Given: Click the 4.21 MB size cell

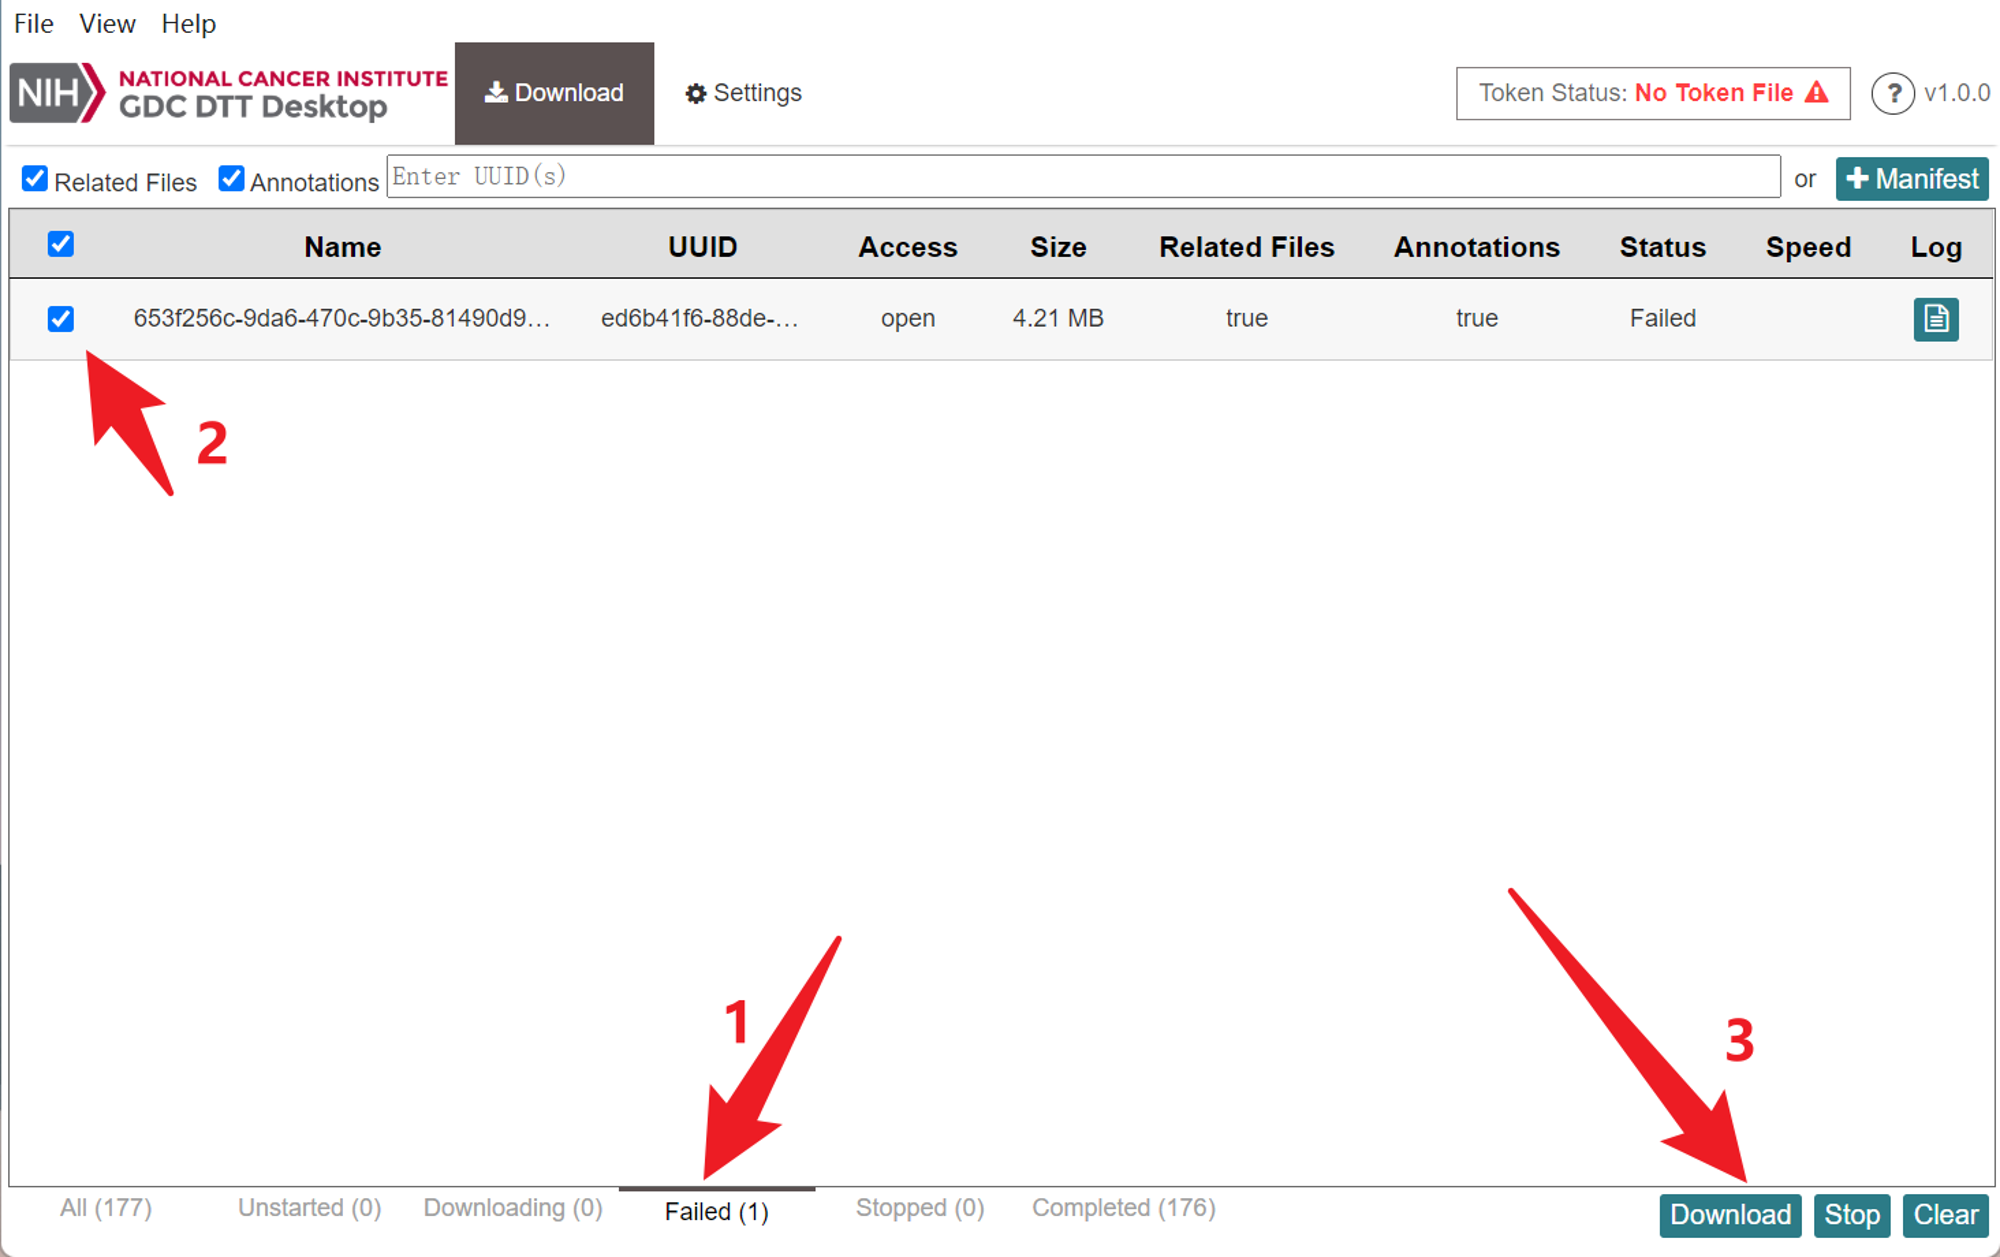Looking at the screenshot, I should point(1058,318).
